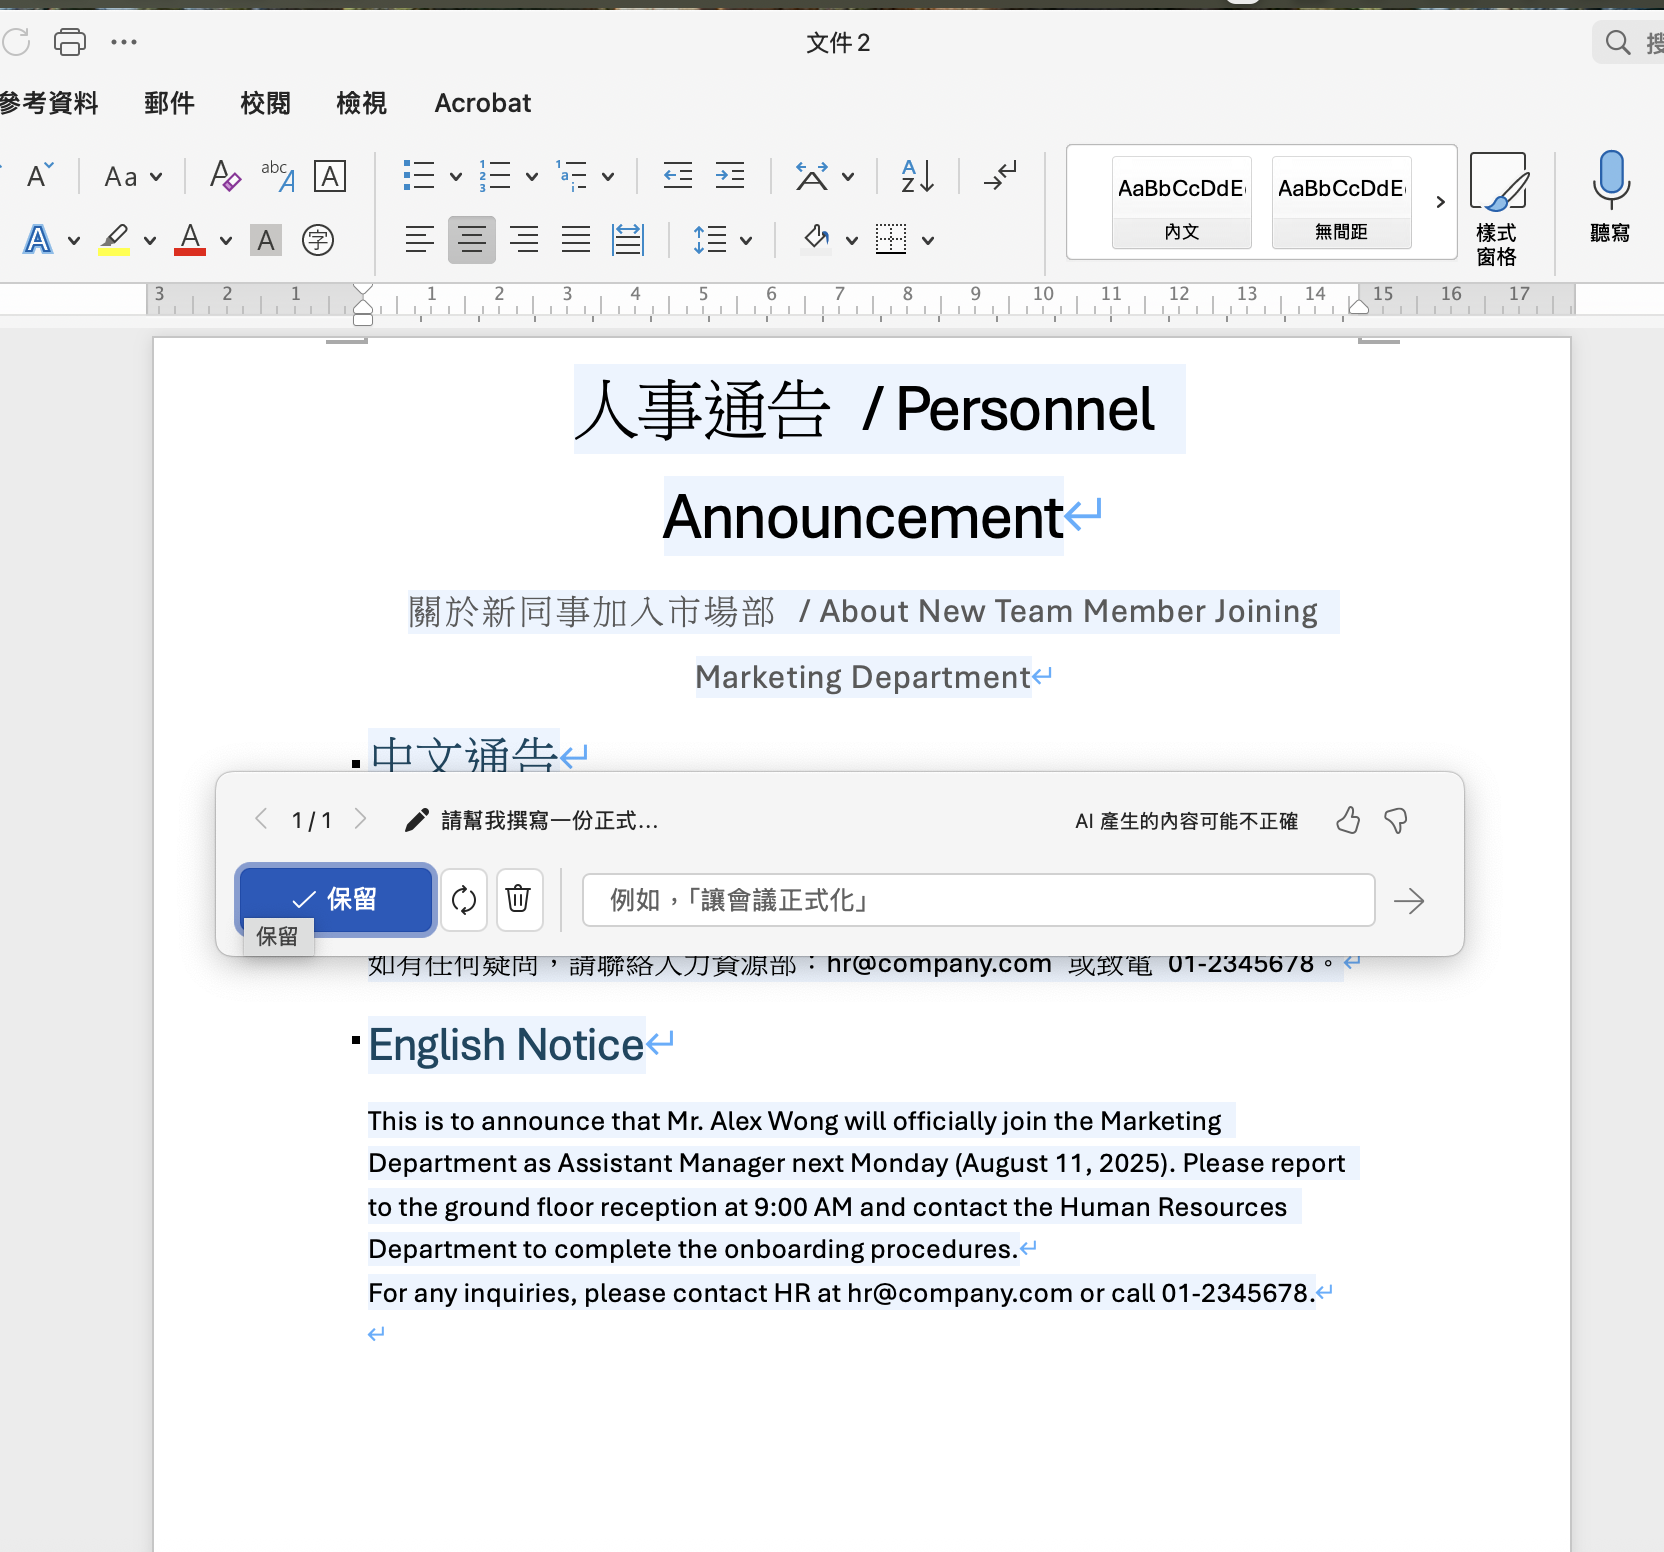Toggle show paragraph marks
Screen dimensions: 1664x1552
[1000, 177]
